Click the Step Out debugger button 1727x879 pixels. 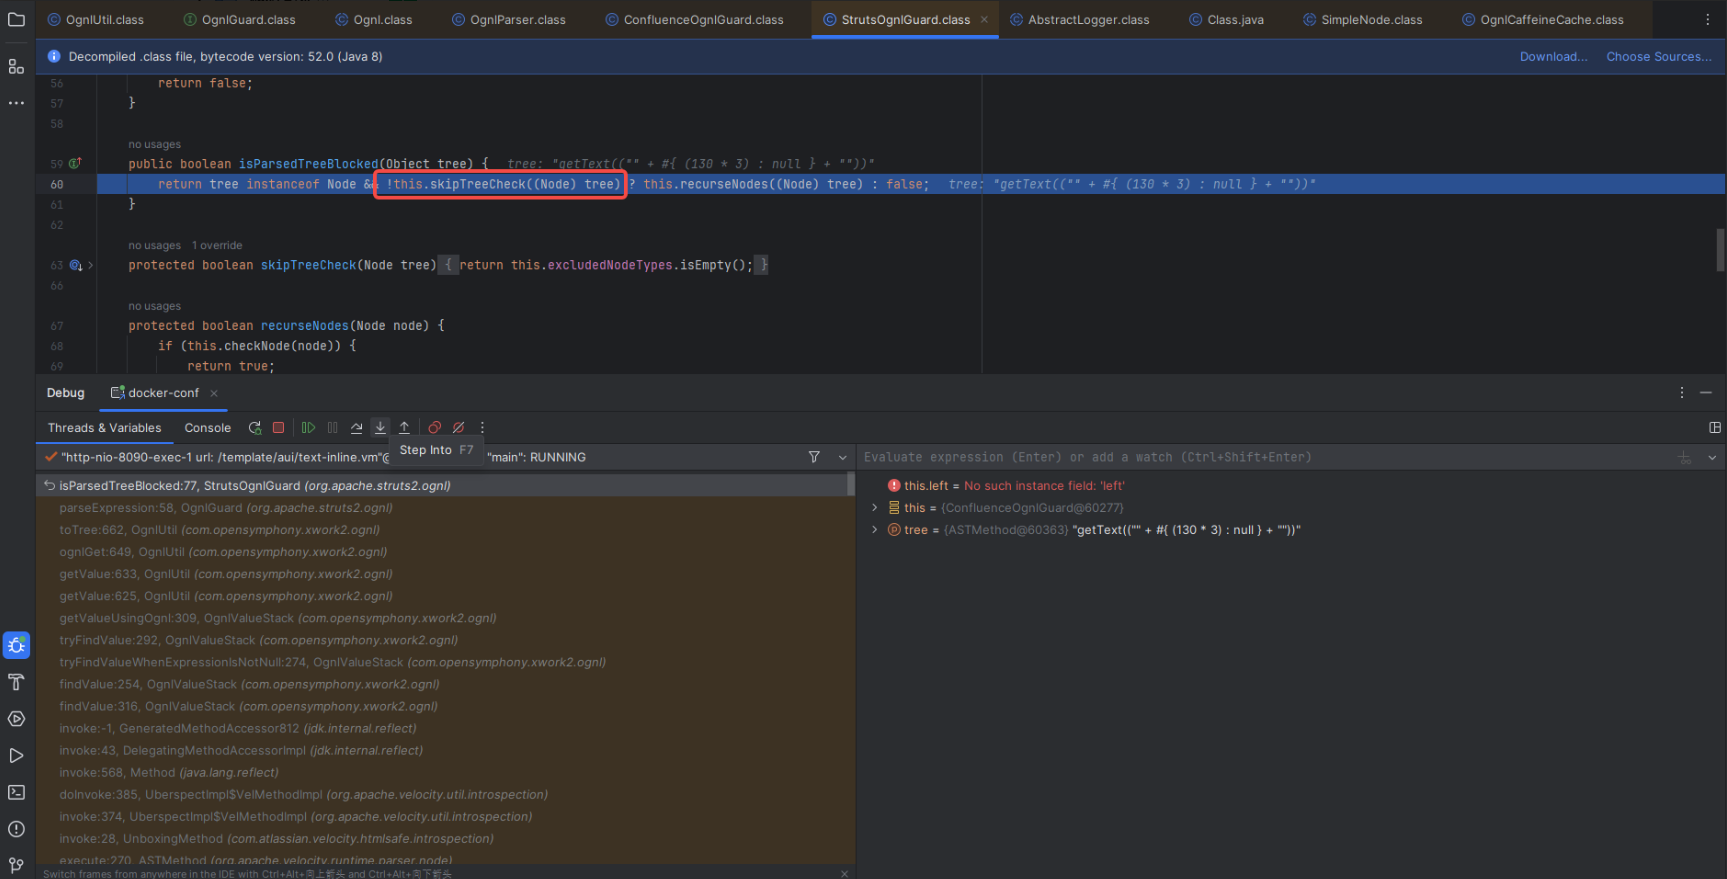pos(404,428)
